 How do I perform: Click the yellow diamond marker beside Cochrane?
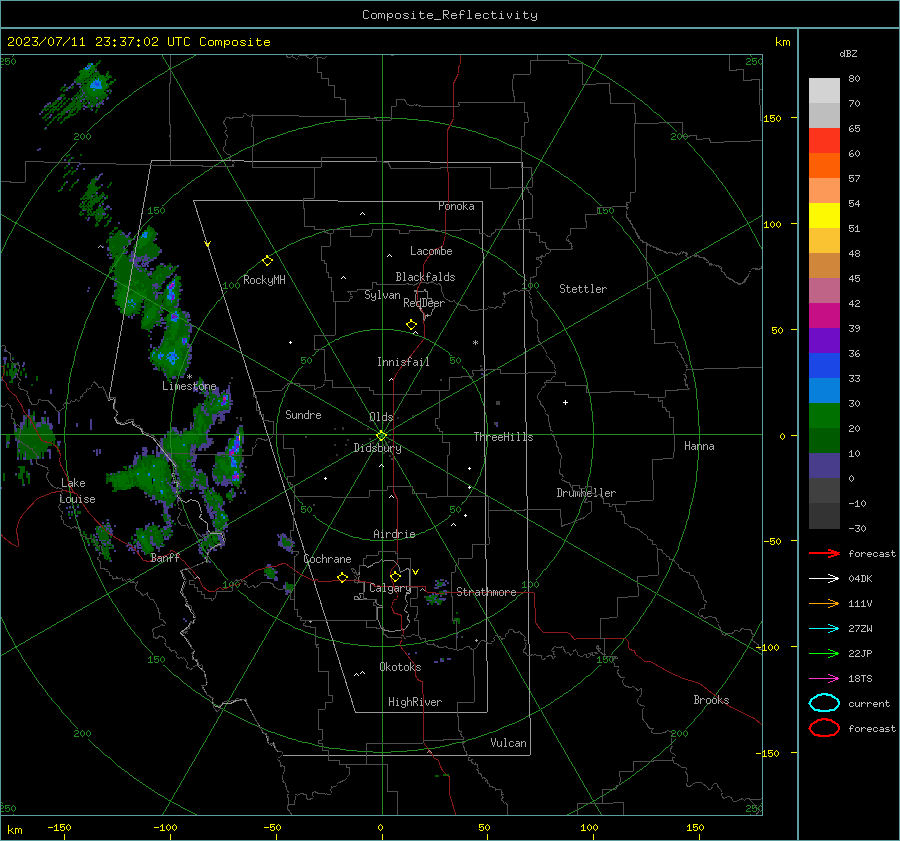click(x=342, y=578)
